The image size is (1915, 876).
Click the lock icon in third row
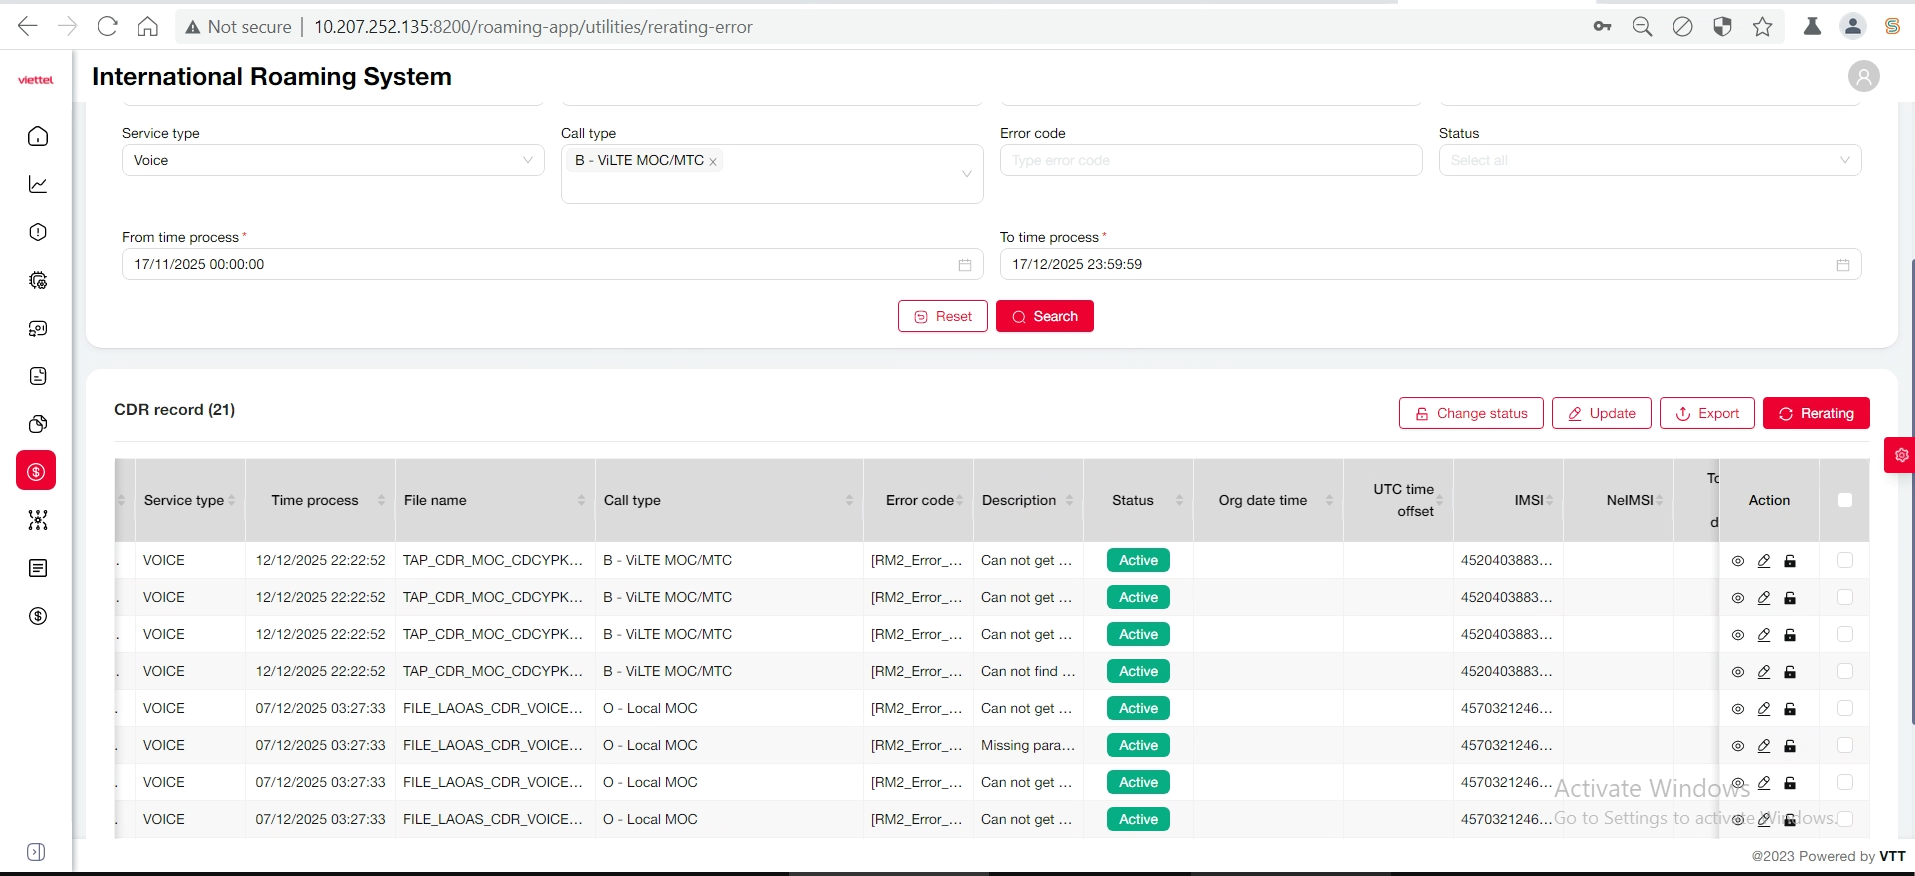1790,635
